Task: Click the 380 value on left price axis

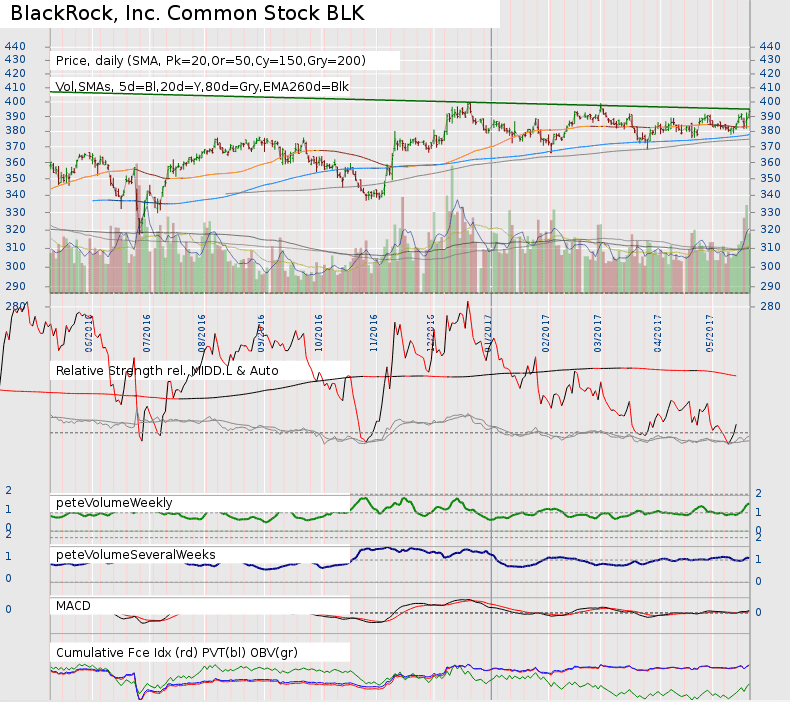Action: tap(15, 131)
